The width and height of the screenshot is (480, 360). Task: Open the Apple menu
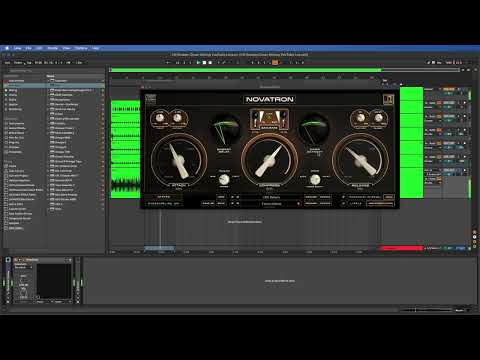click(7, 48)
